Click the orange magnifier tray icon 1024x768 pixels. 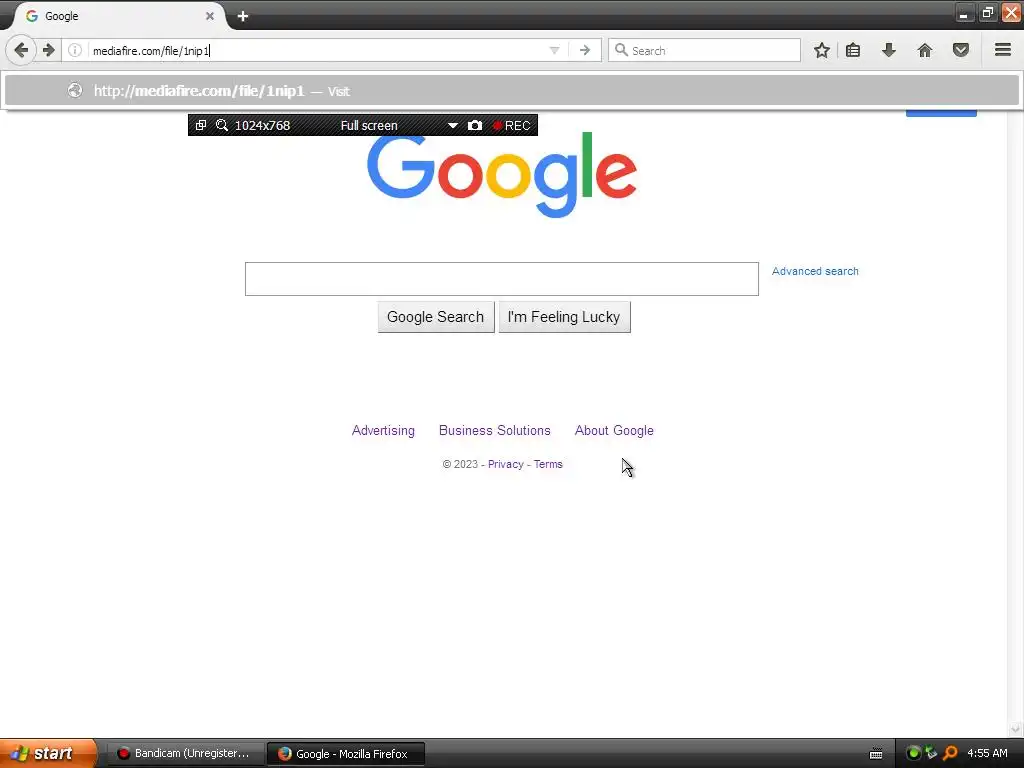pyautogui.click(x=950, y=753)
